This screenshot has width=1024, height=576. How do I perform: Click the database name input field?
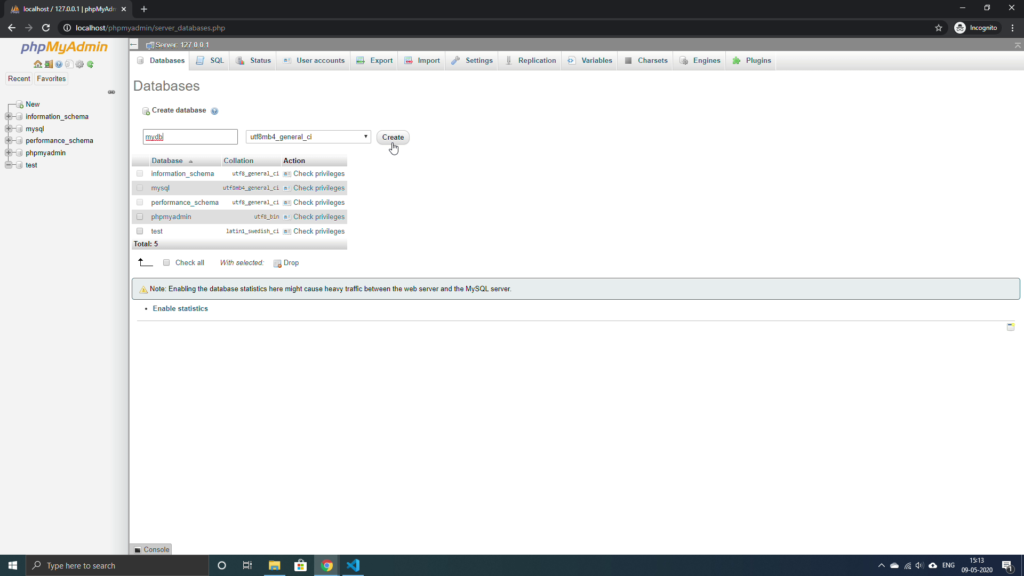(x=190, y=136)
